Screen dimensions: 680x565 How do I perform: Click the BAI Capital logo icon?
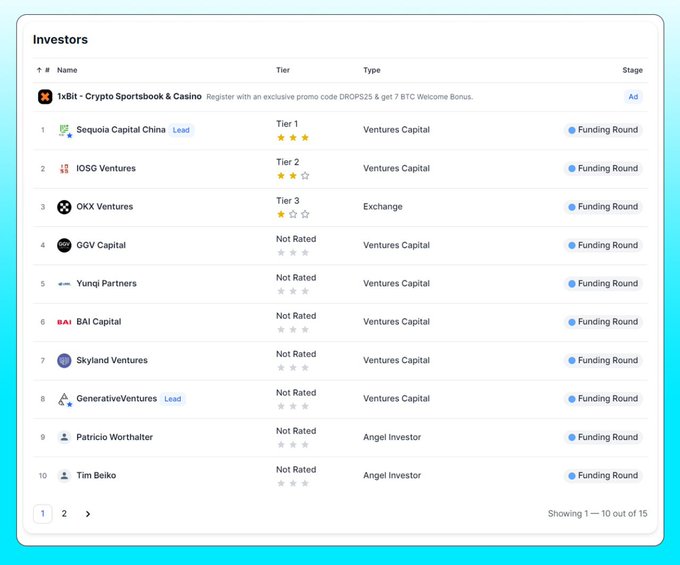click(x=64, y=322)
